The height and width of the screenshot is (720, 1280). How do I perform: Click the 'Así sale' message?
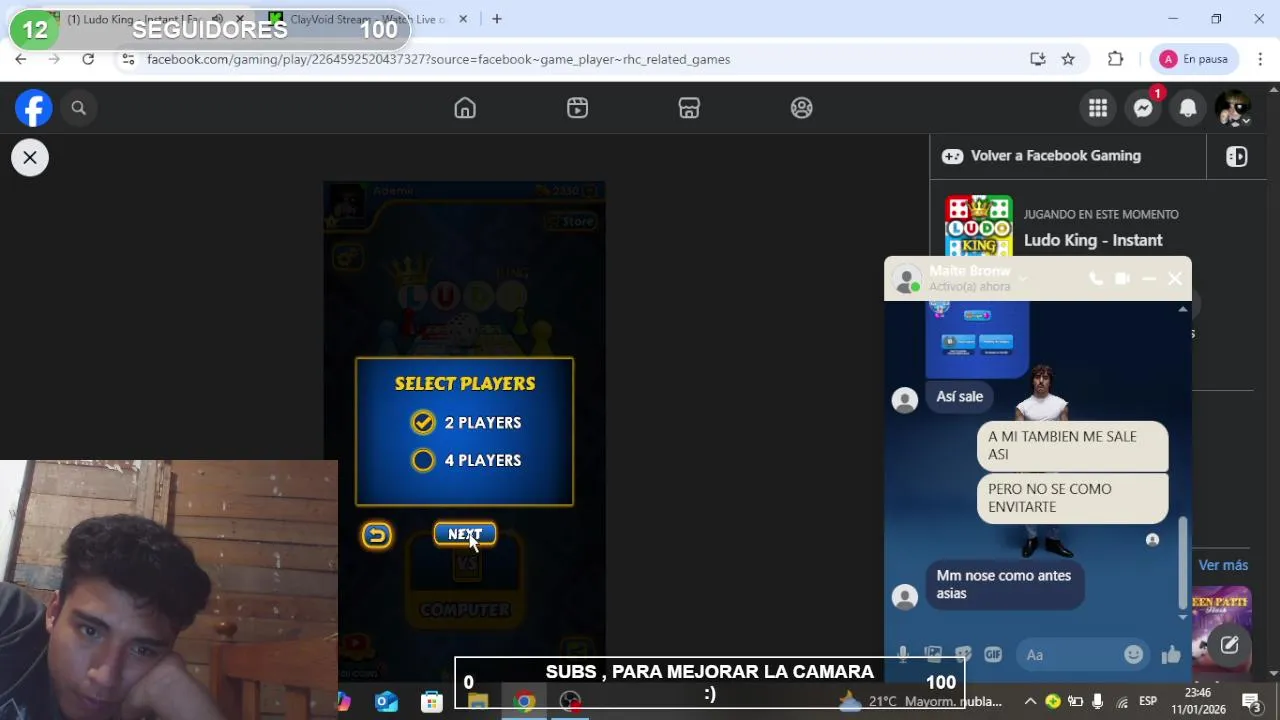960,397
